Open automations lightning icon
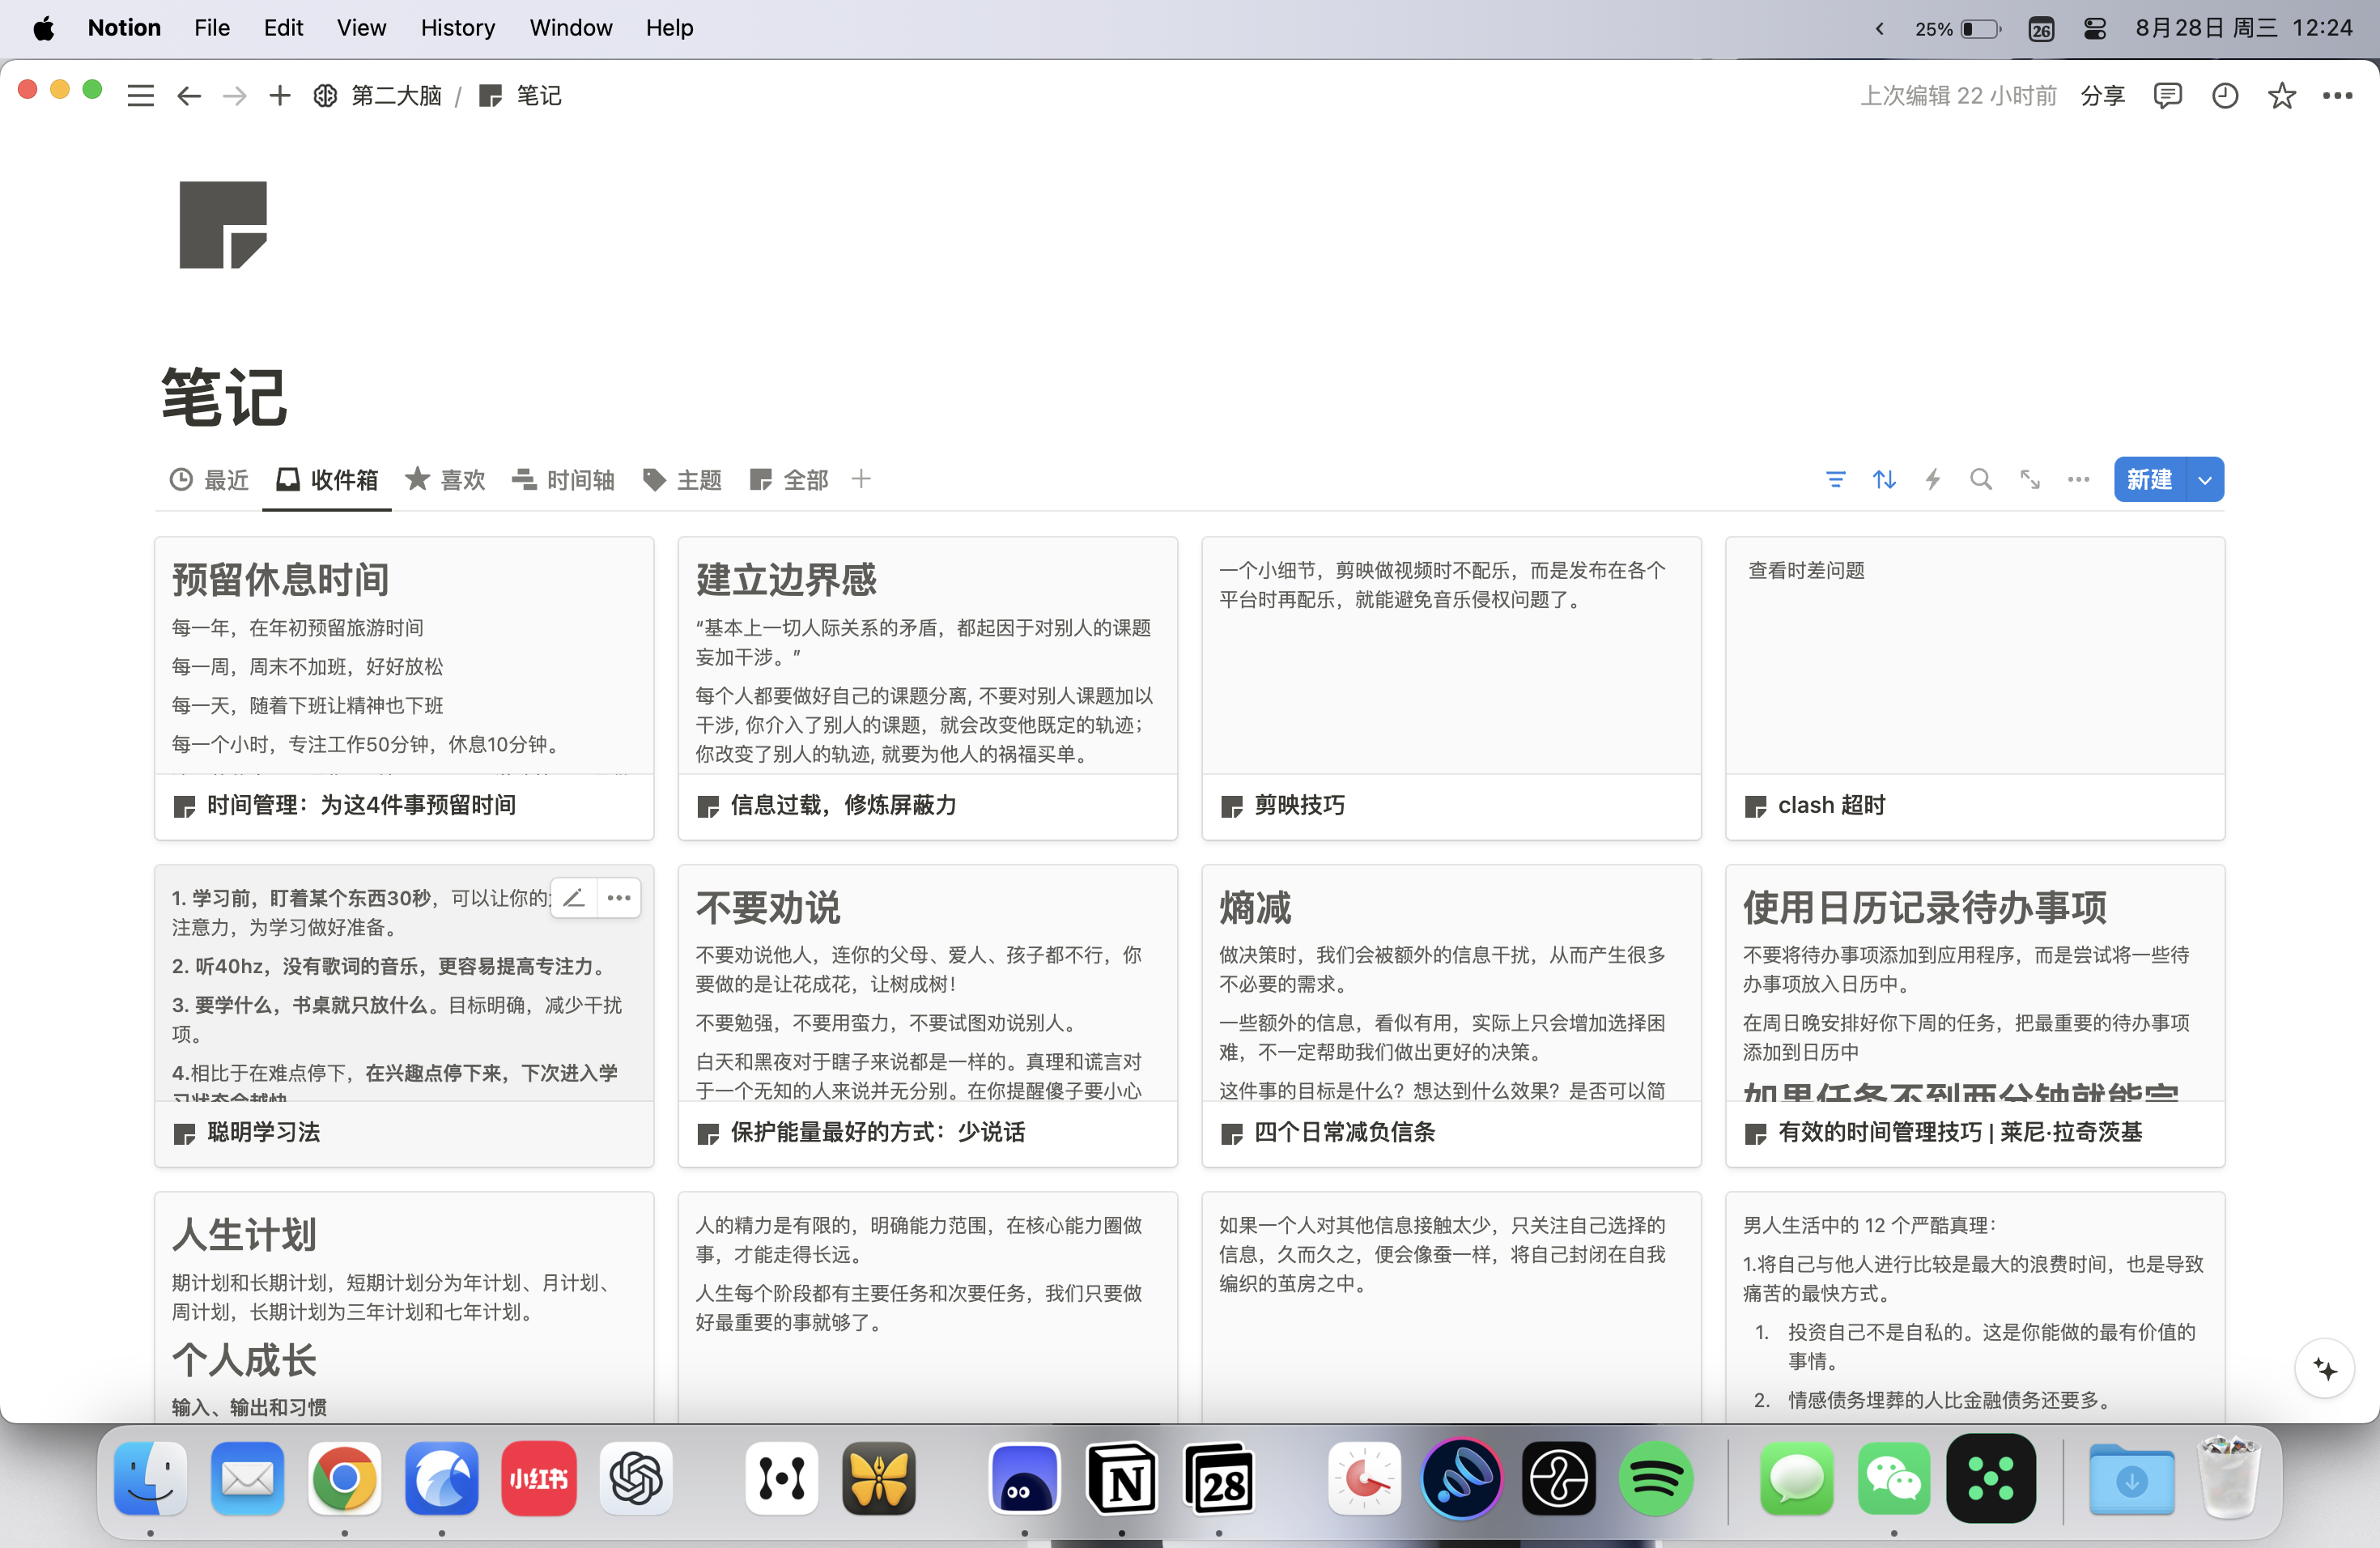Viewport: 2380px width, 1548px height. tap(1933, 480)
